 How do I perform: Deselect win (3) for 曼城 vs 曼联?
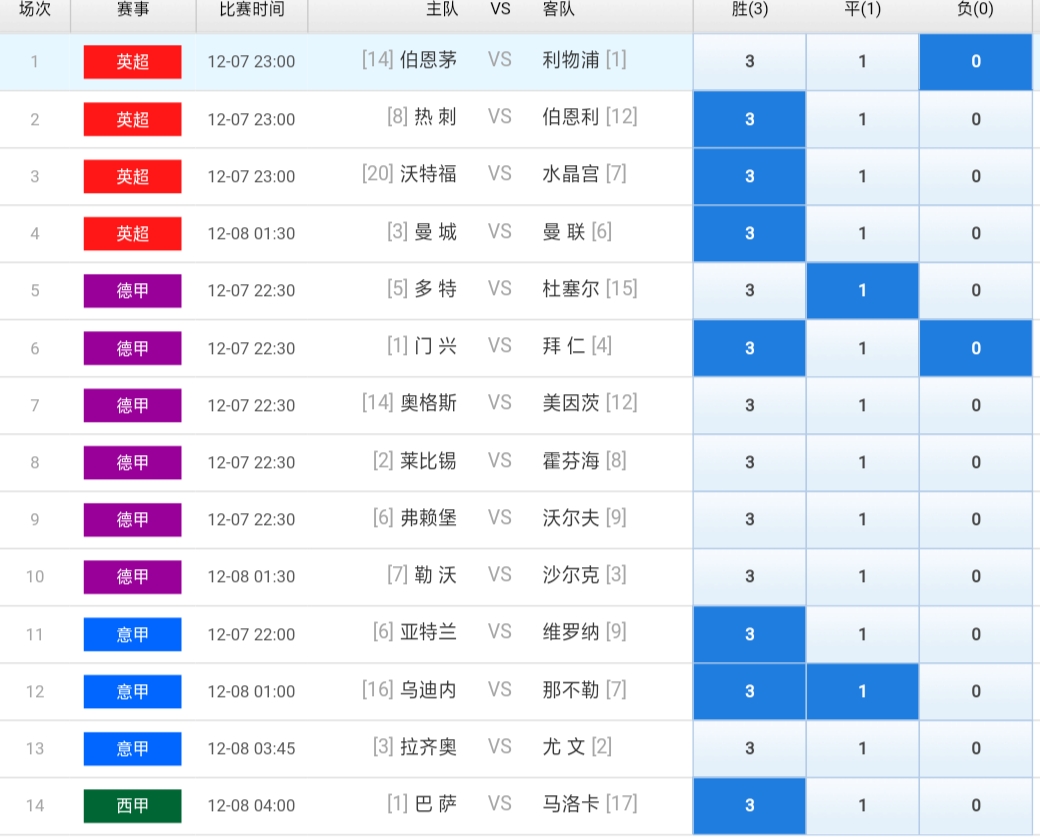click(749, 234)
